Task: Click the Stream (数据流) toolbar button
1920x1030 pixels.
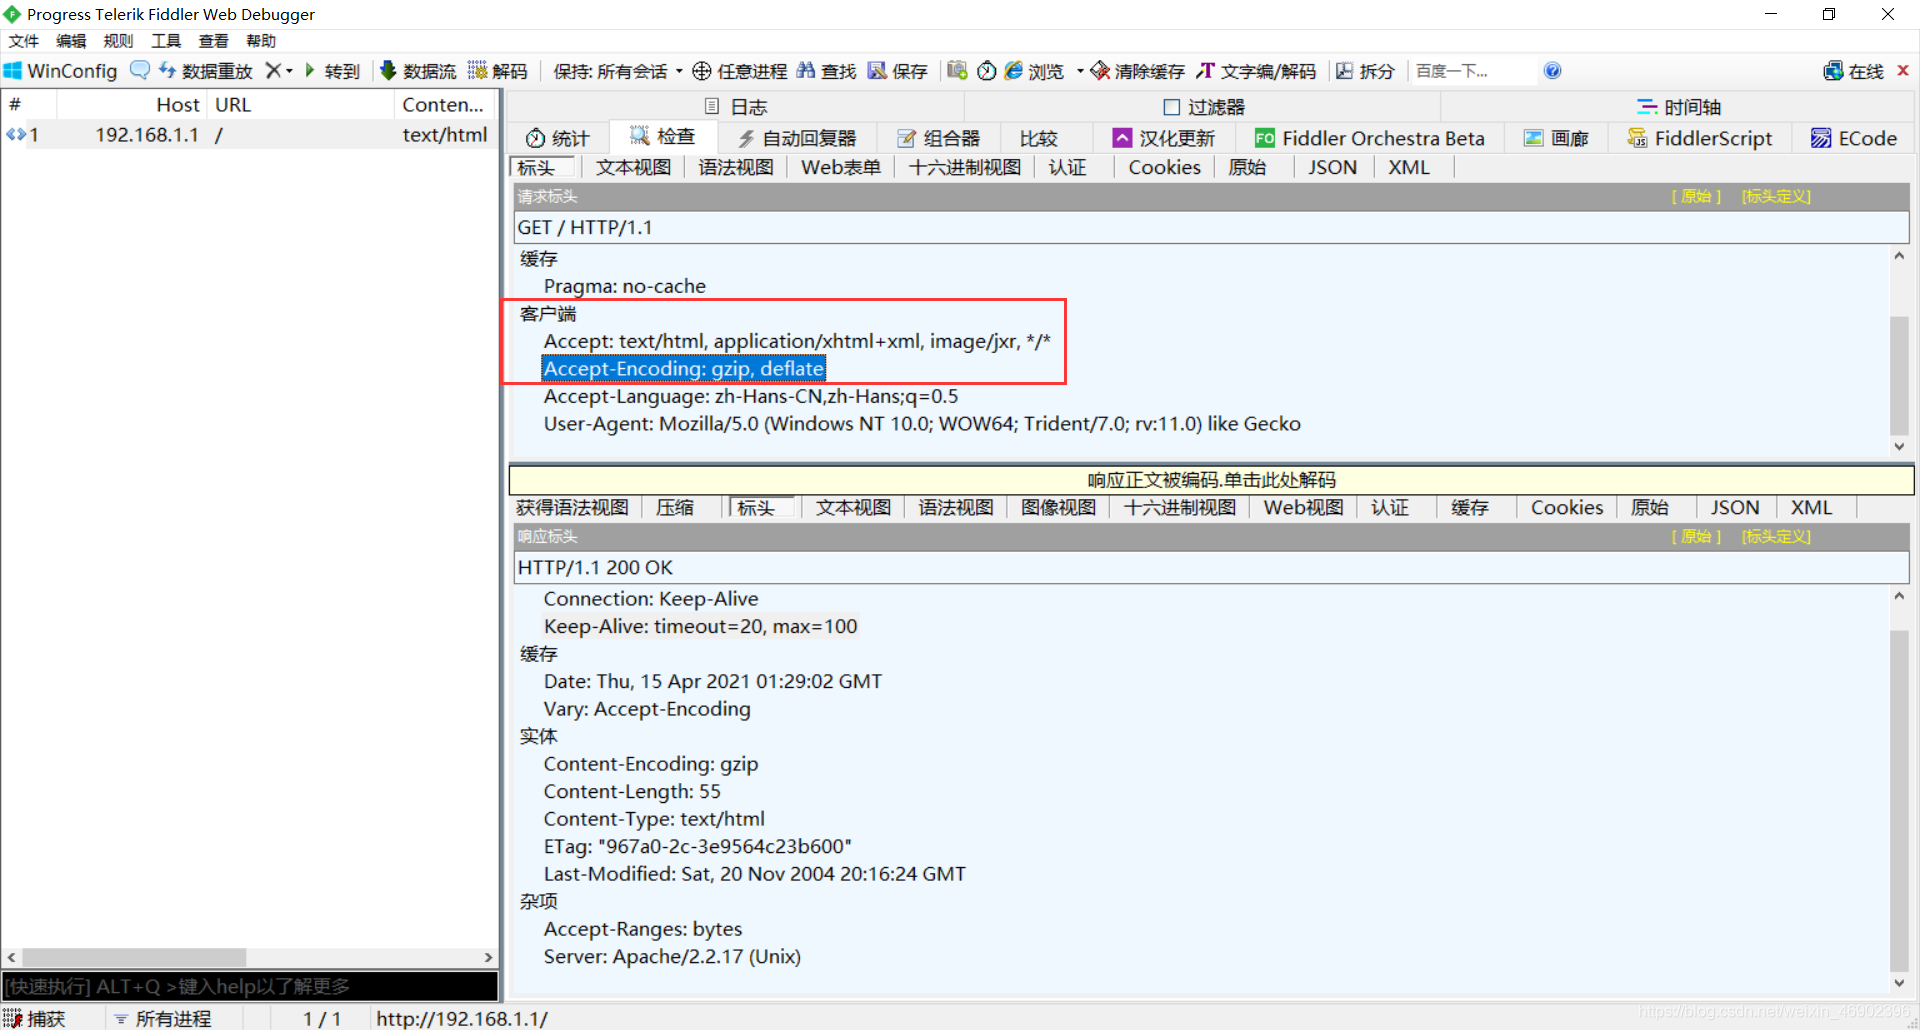Action: [418, 71]
